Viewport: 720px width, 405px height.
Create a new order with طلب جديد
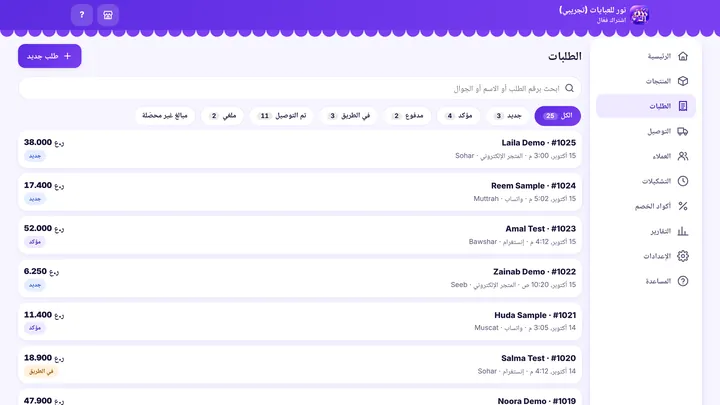coord(50,56)
